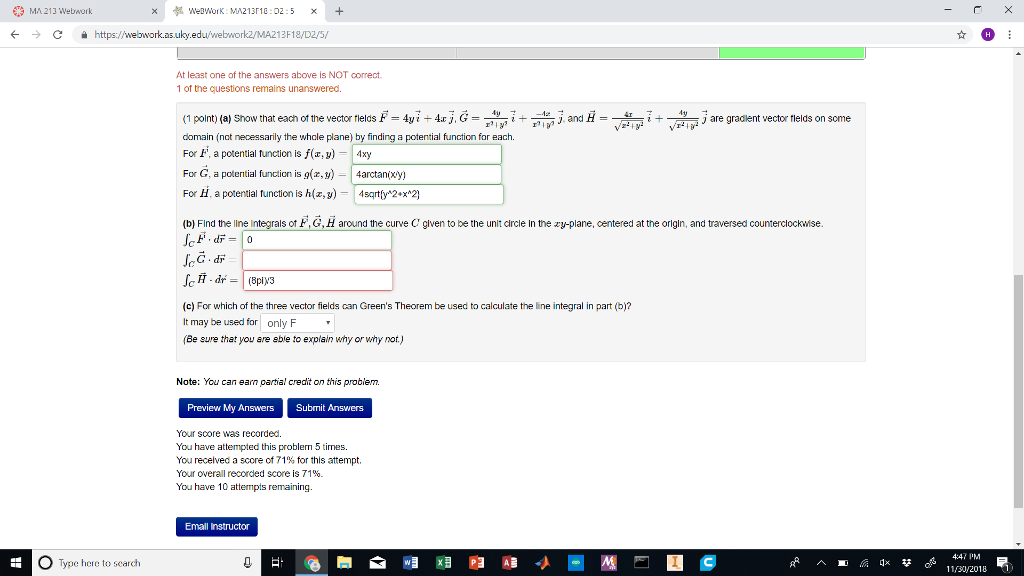Click the Submit Answers button
Viewport: 1024px width, 576px height.
pos(331,408)
